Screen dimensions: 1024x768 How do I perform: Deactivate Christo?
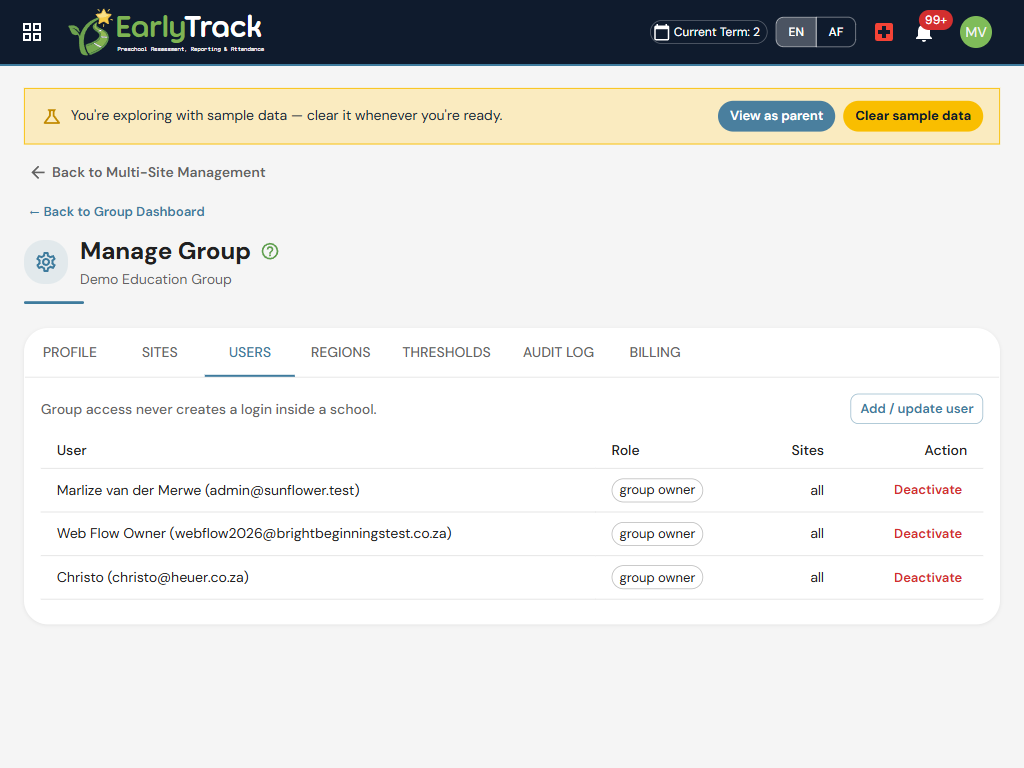(927, 577)
